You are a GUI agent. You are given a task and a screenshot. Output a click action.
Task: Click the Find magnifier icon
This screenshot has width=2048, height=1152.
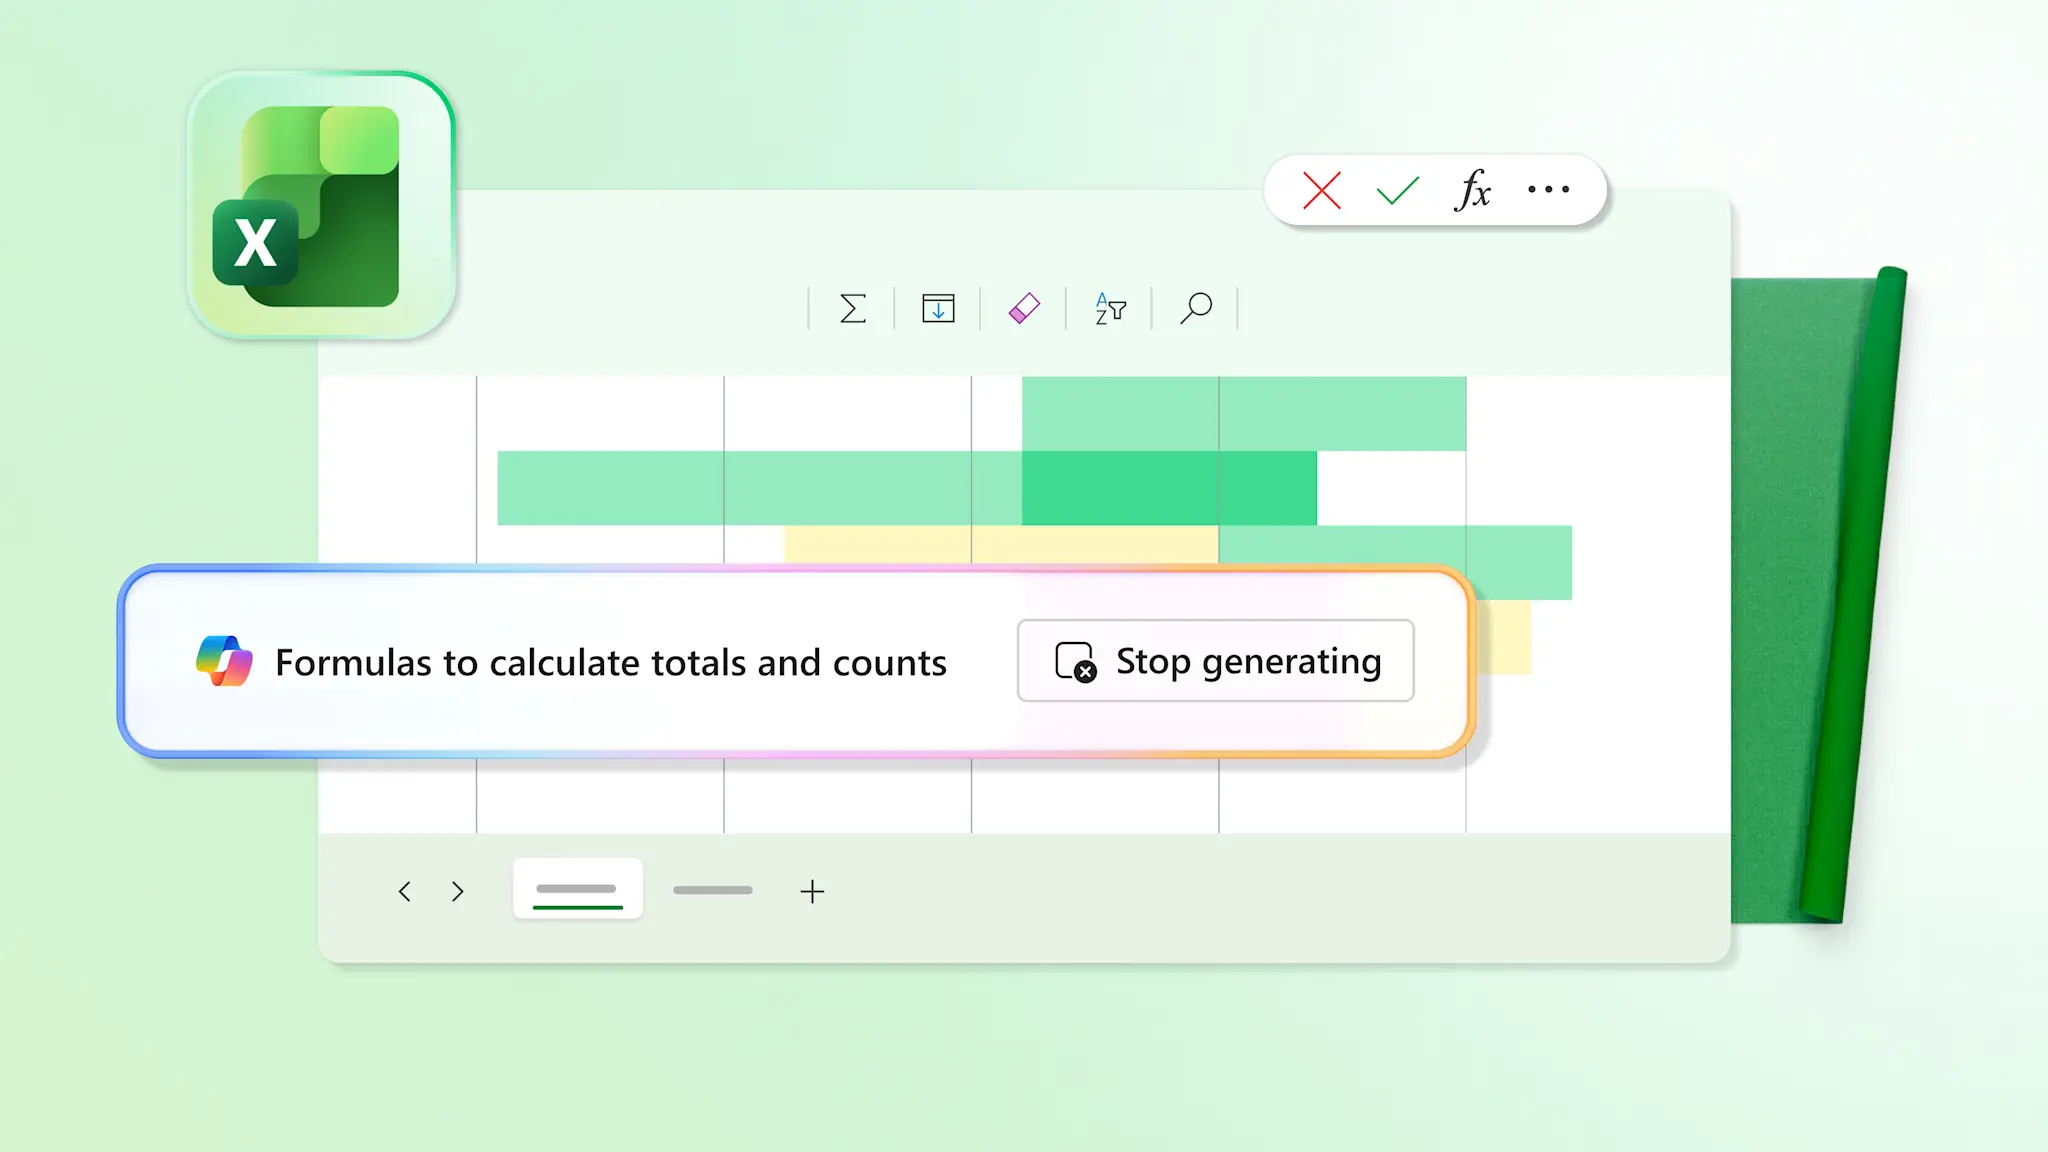point(1196,308)
